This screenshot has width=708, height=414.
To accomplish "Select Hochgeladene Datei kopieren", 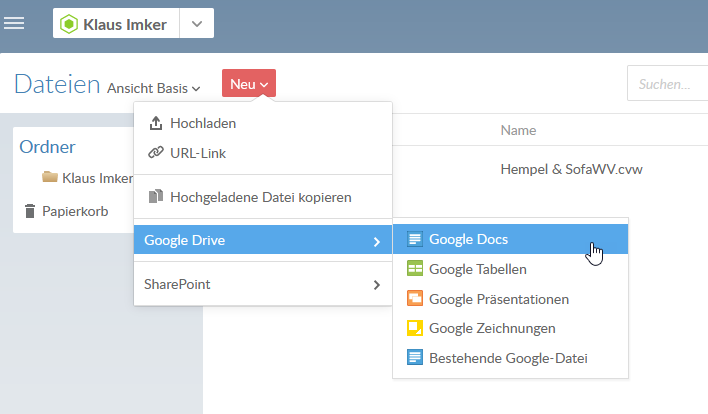I will point(263,197).
